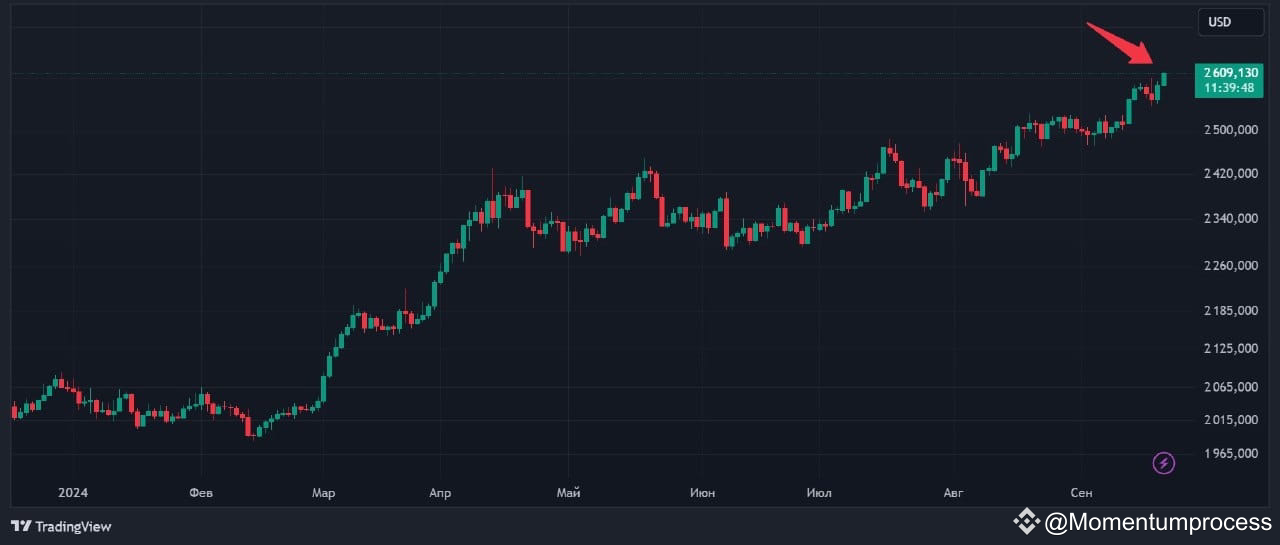This screenshot has width=1280, height=545.
Task: Click the 2 260,000 price axis label
Action: (x=1230, y=266)
